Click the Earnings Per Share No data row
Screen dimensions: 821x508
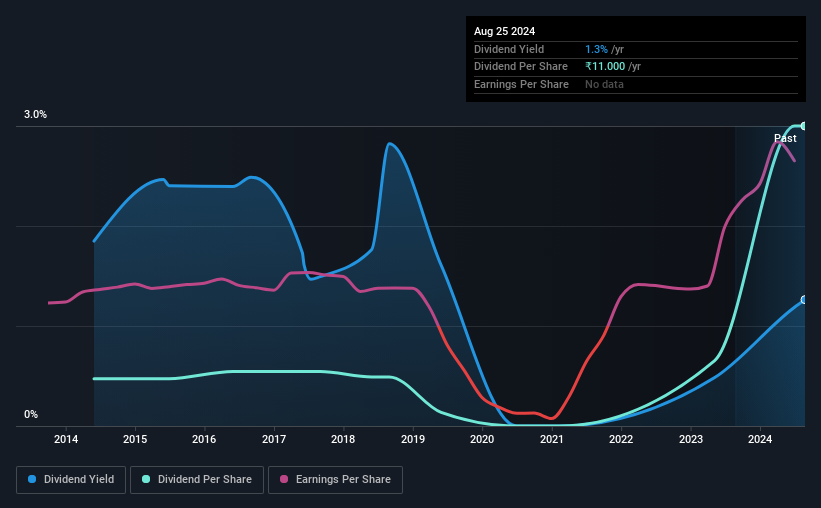(x=636, y=84)
